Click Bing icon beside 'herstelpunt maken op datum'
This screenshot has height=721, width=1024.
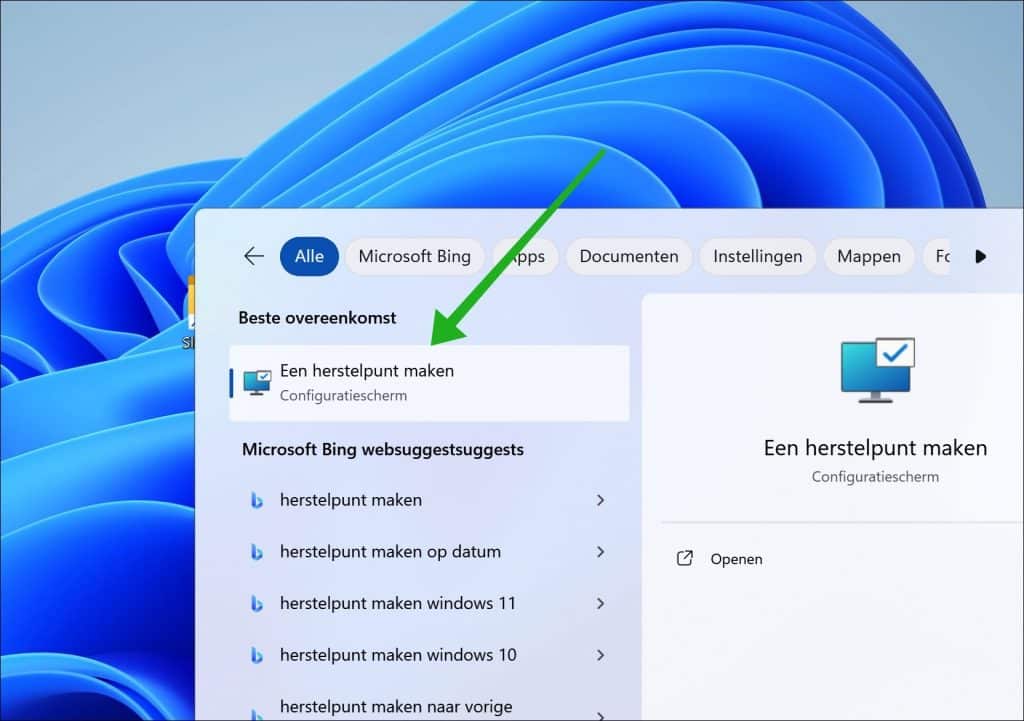point(257,553)
